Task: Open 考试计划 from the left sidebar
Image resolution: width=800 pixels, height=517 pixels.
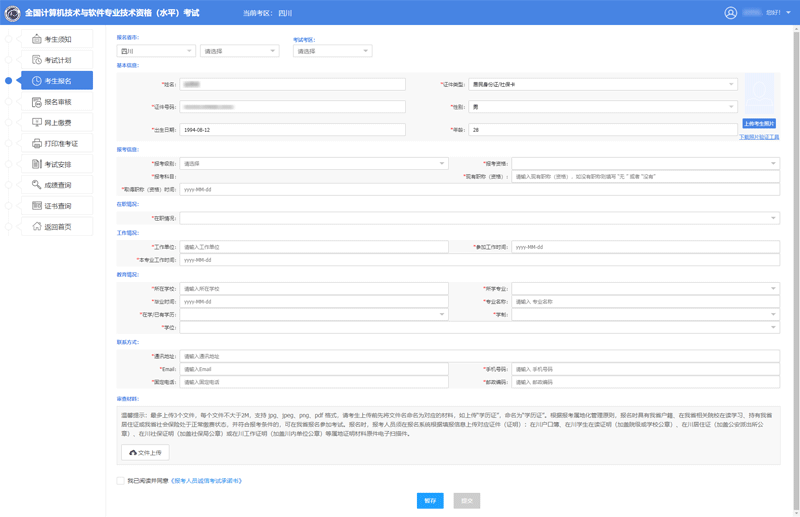Action: 57,60
